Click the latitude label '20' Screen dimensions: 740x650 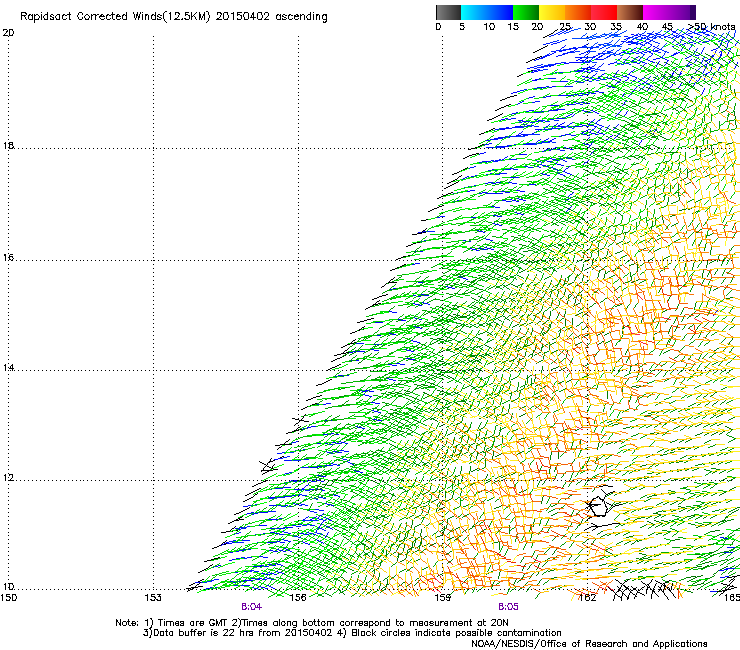click(x=8, y=33)
